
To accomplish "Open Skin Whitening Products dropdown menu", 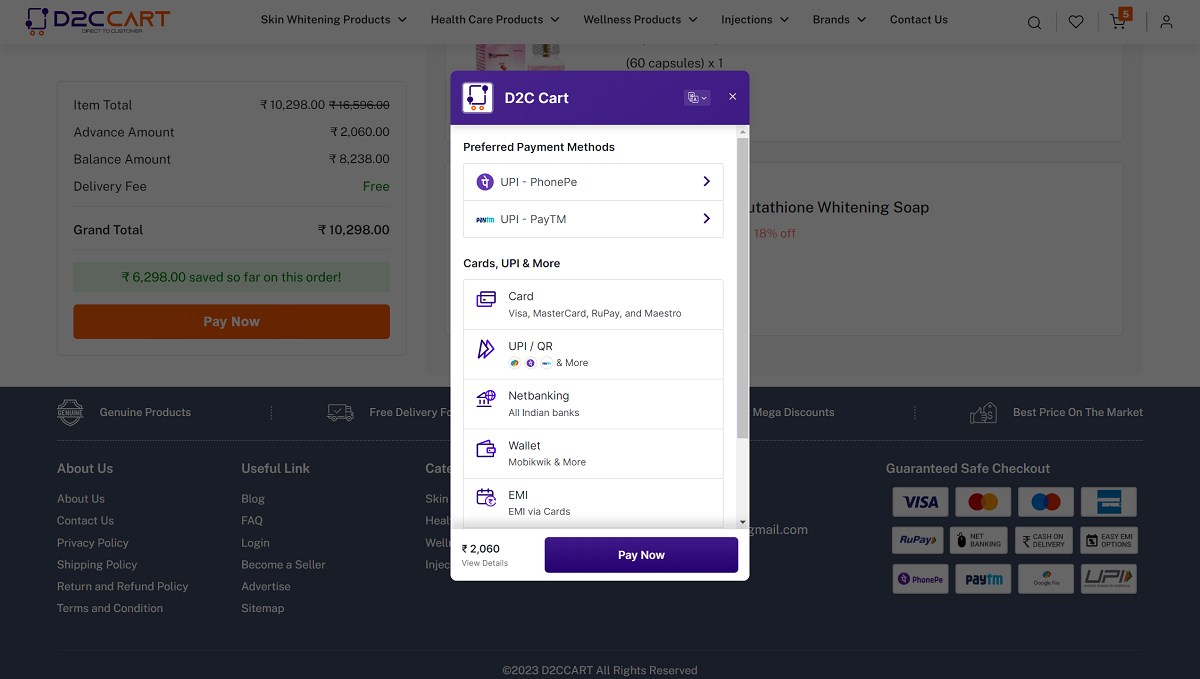I will (333, 19).
